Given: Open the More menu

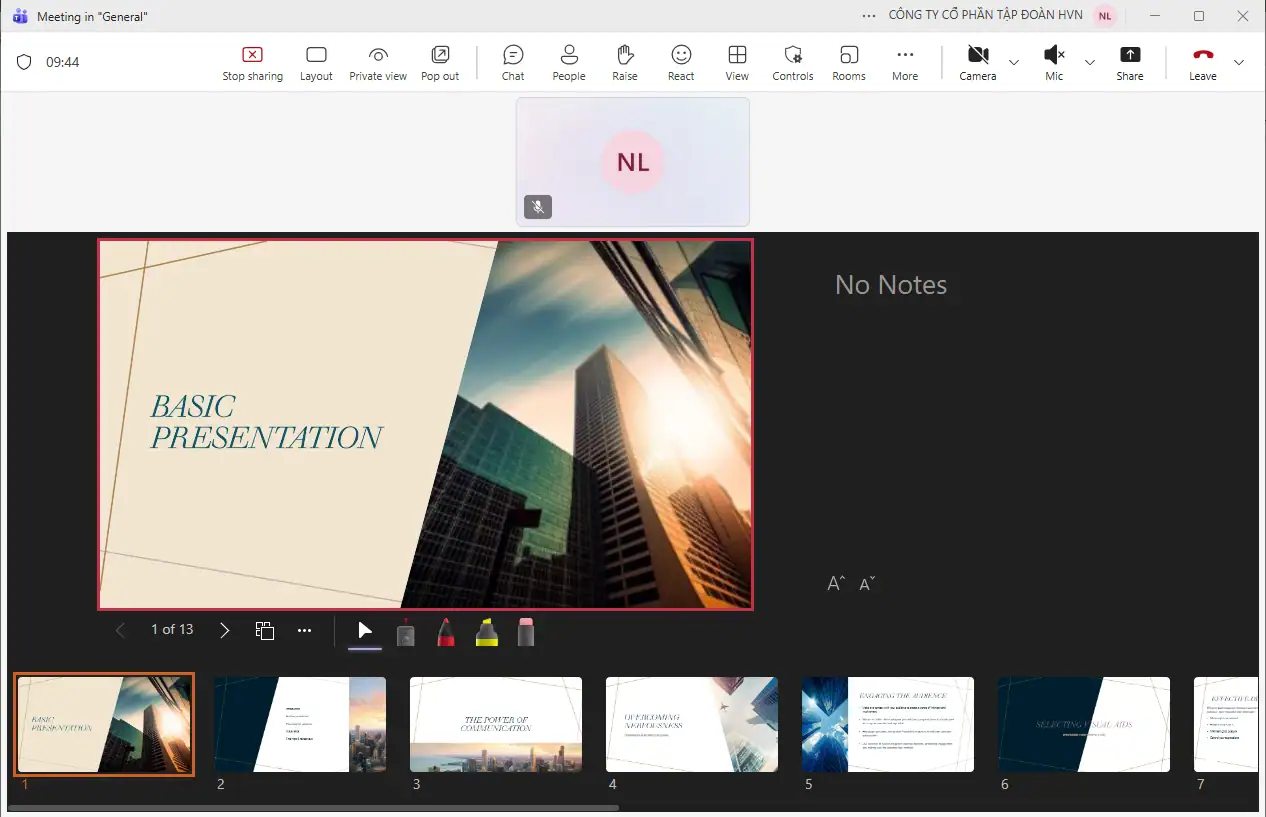Looking at the screenshot, I should tap(905, 63).
